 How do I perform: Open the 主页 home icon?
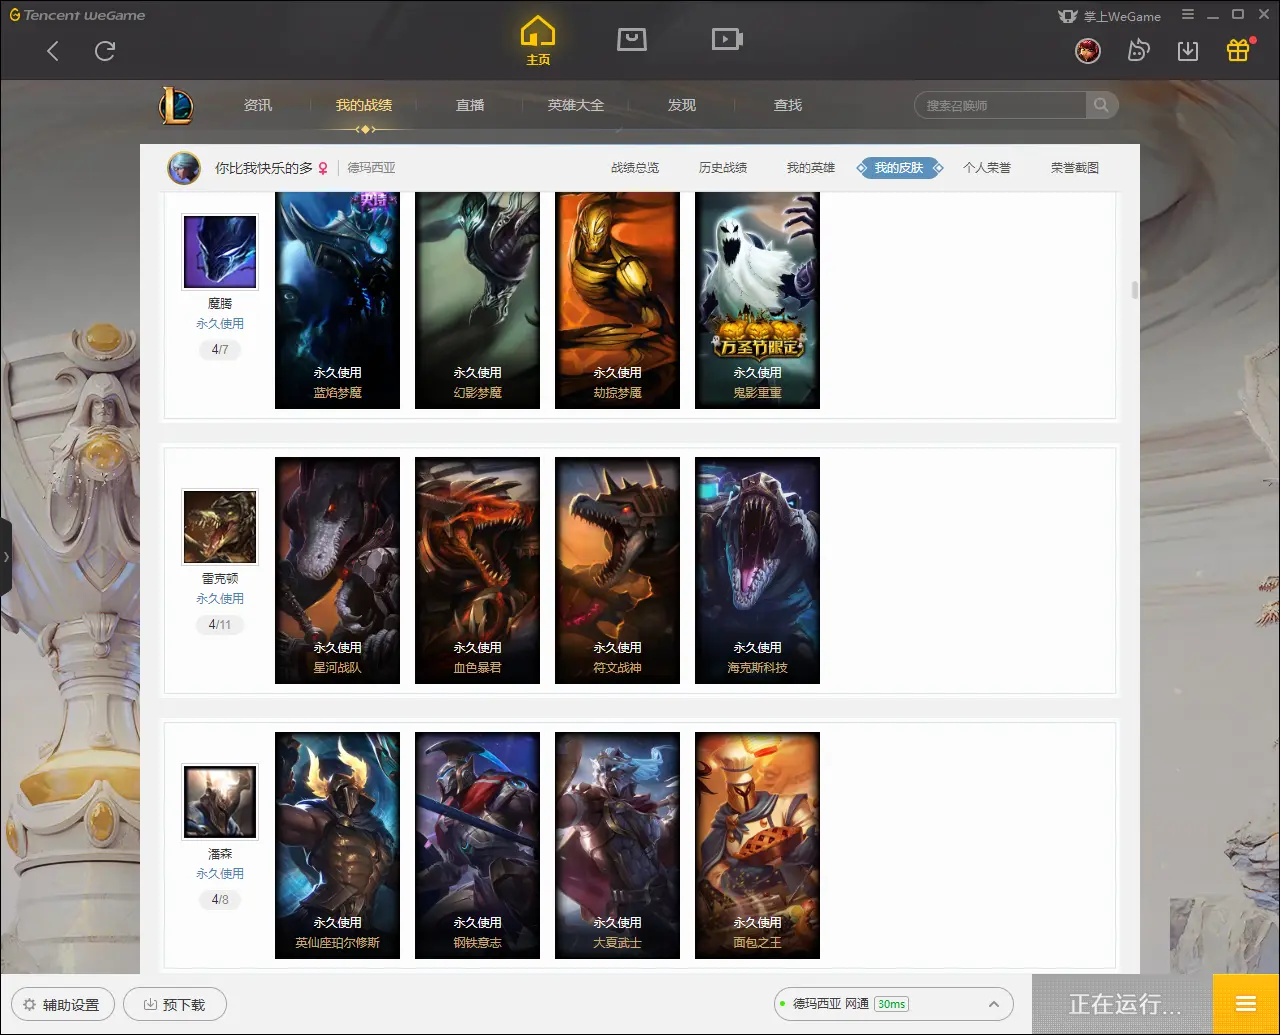tap(538, 41)
